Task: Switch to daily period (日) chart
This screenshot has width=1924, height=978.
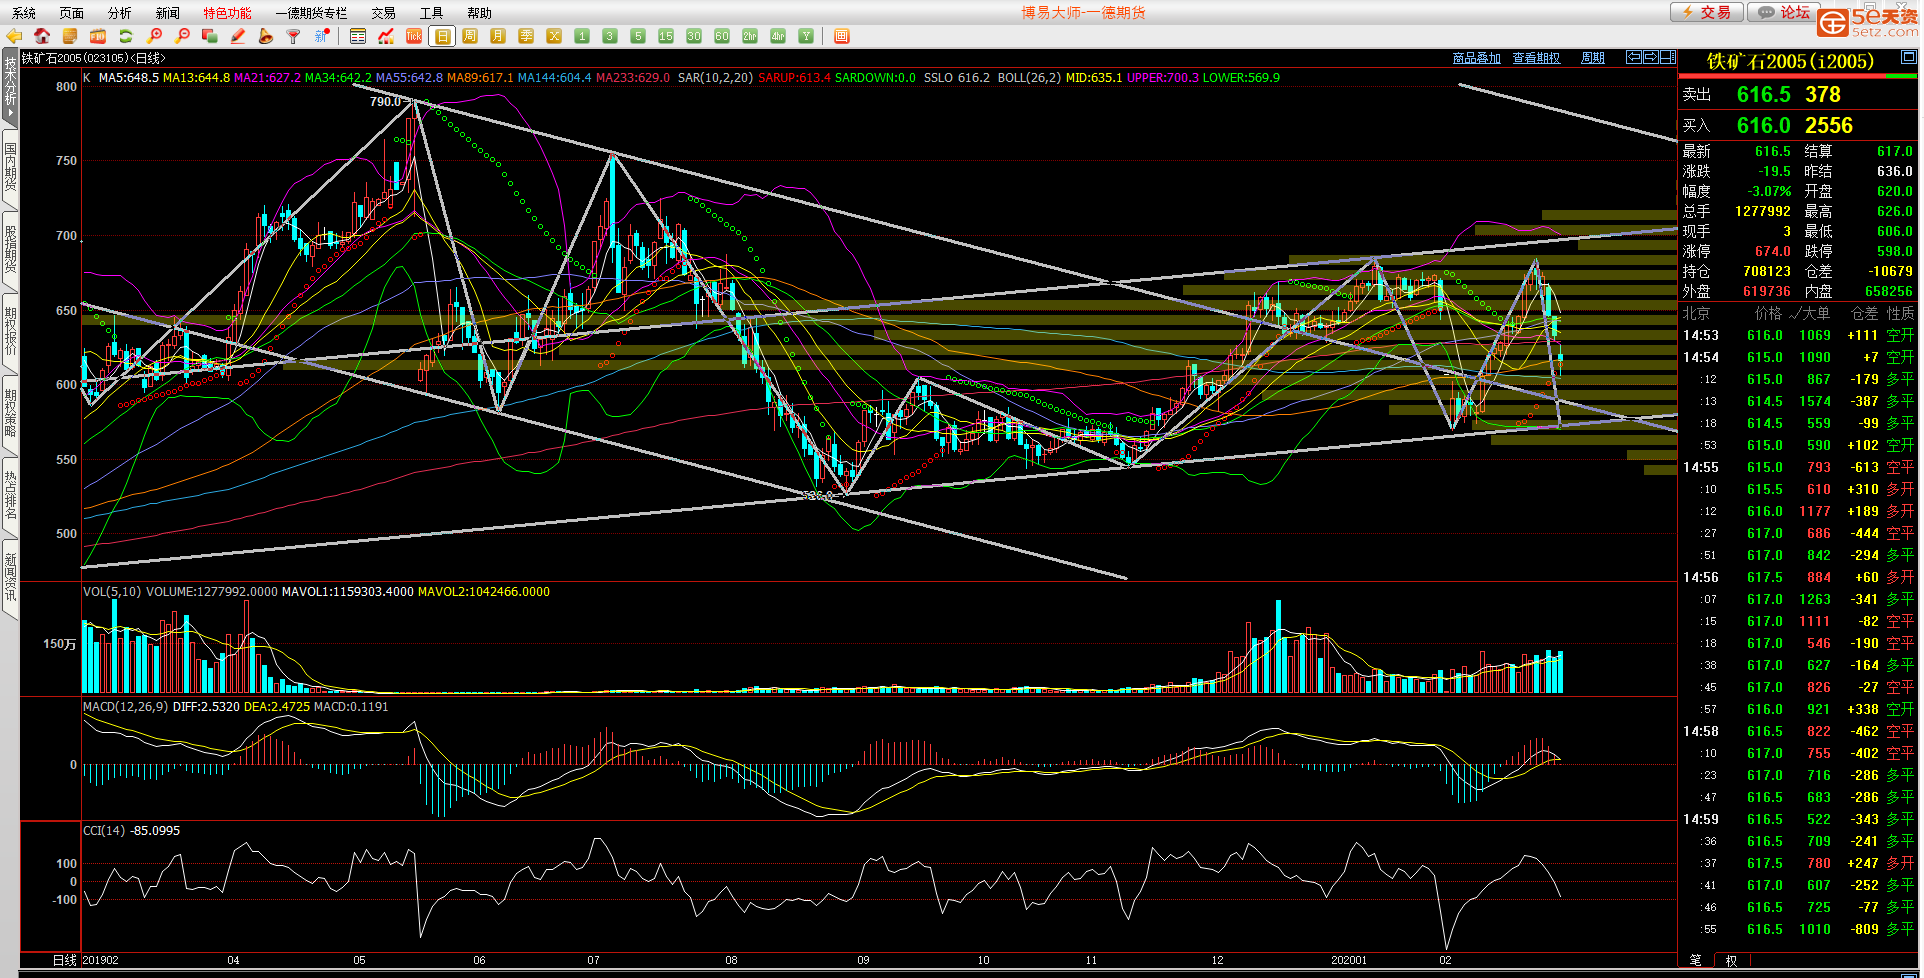Action: [x=442, y=36]
